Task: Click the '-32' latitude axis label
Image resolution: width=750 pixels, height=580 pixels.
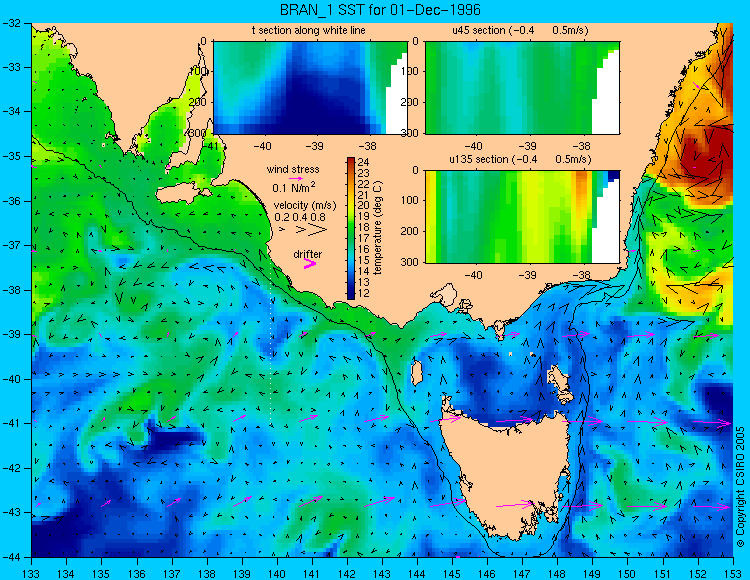Action: pos(11,22)
